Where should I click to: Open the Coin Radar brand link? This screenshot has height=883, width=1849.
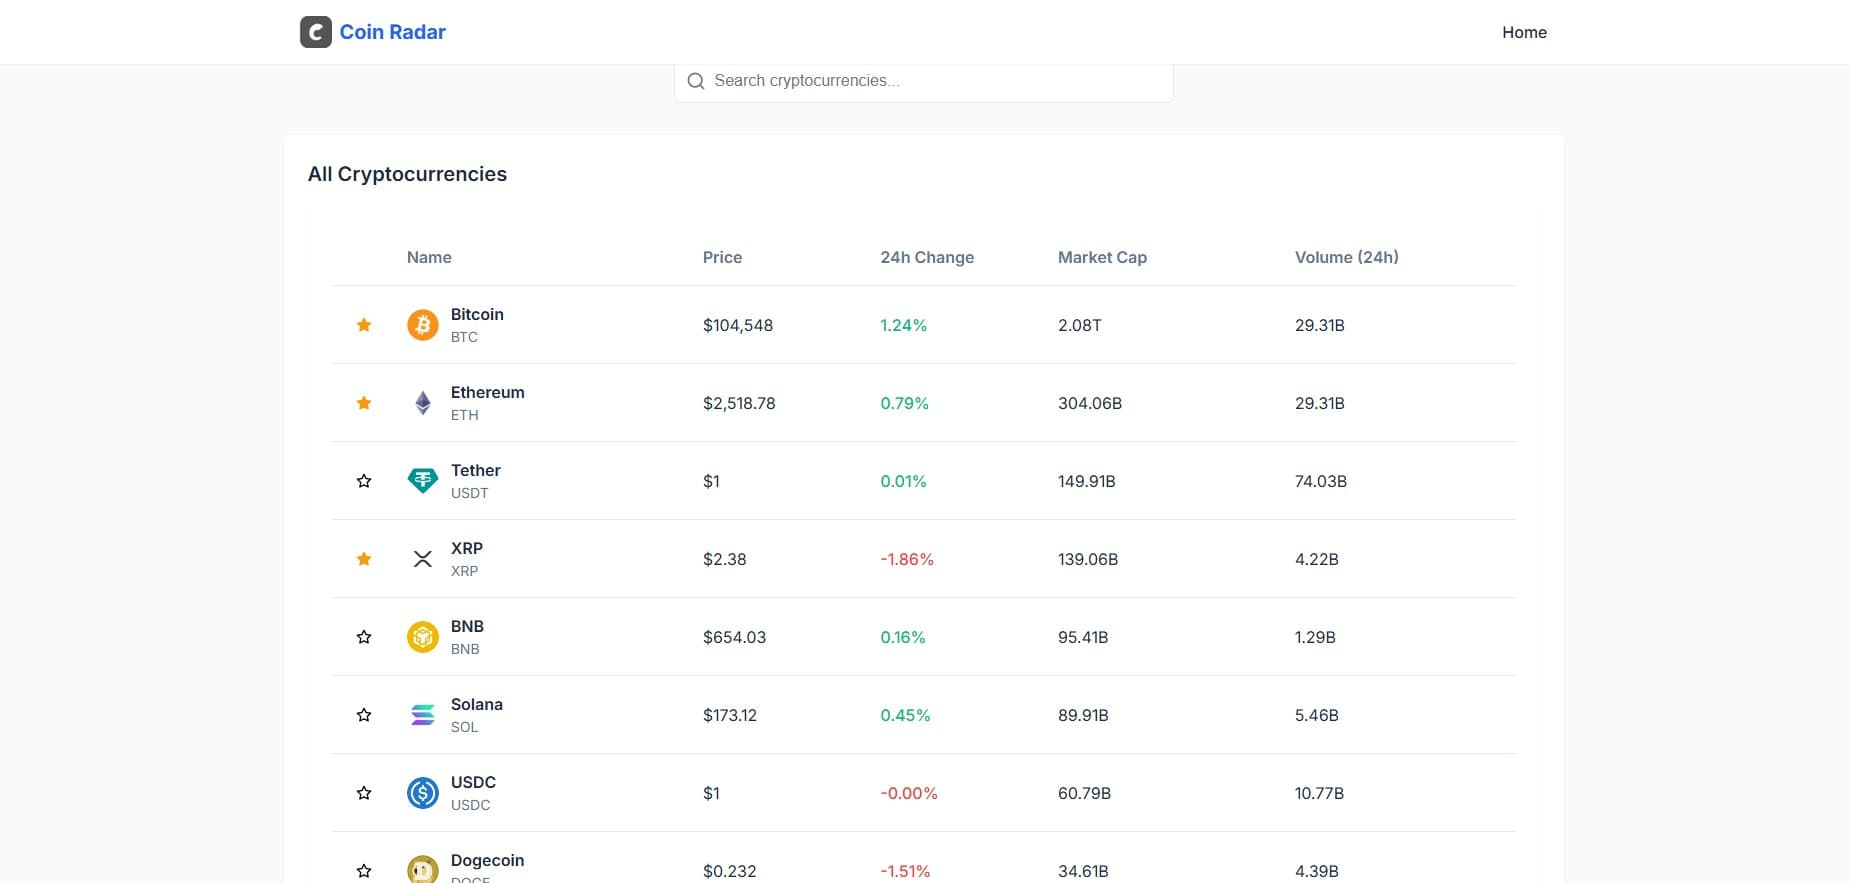[x=373, y=32]
